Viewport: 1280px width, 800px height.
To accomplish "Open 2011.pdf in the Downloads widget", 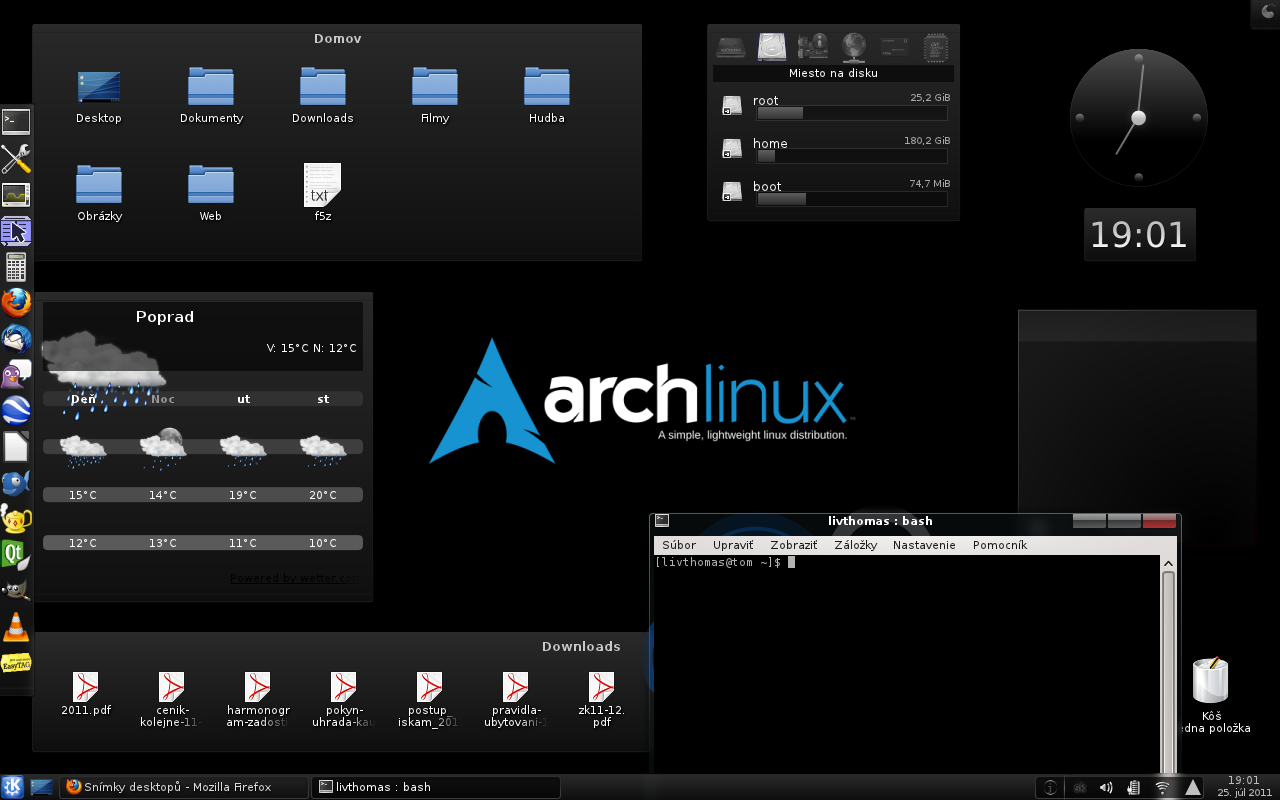I will 86,694.
